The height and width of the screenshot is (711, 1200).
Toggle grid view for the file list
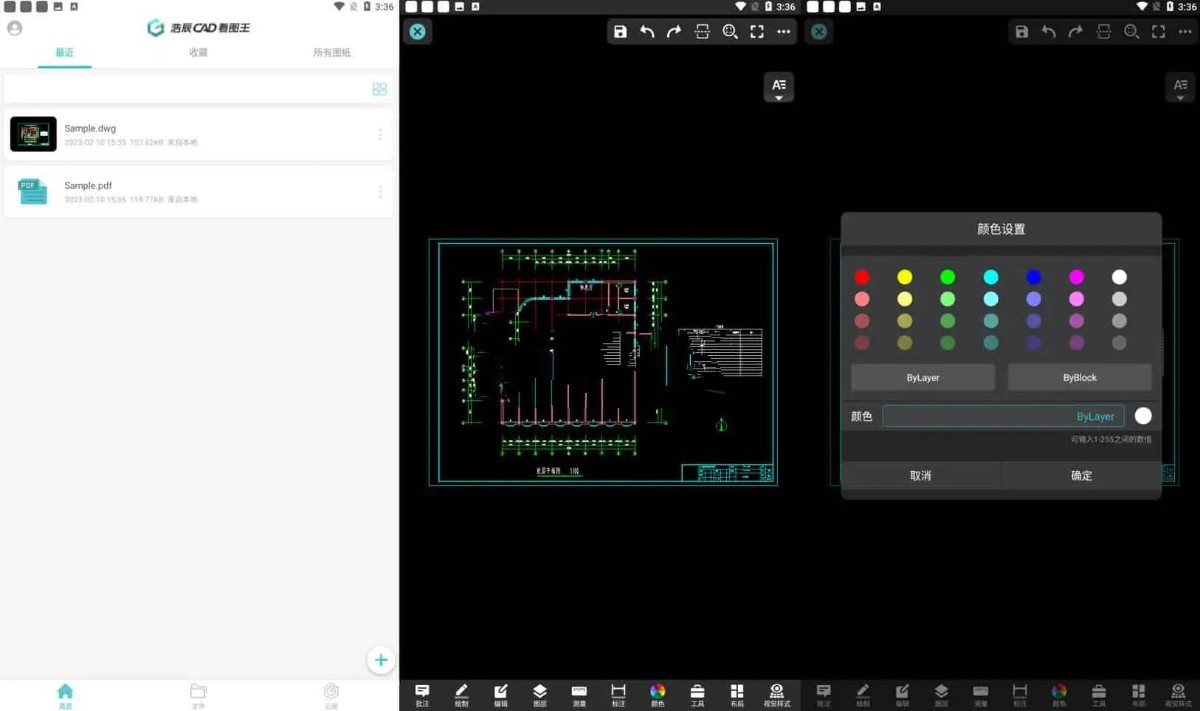[379, 89]
